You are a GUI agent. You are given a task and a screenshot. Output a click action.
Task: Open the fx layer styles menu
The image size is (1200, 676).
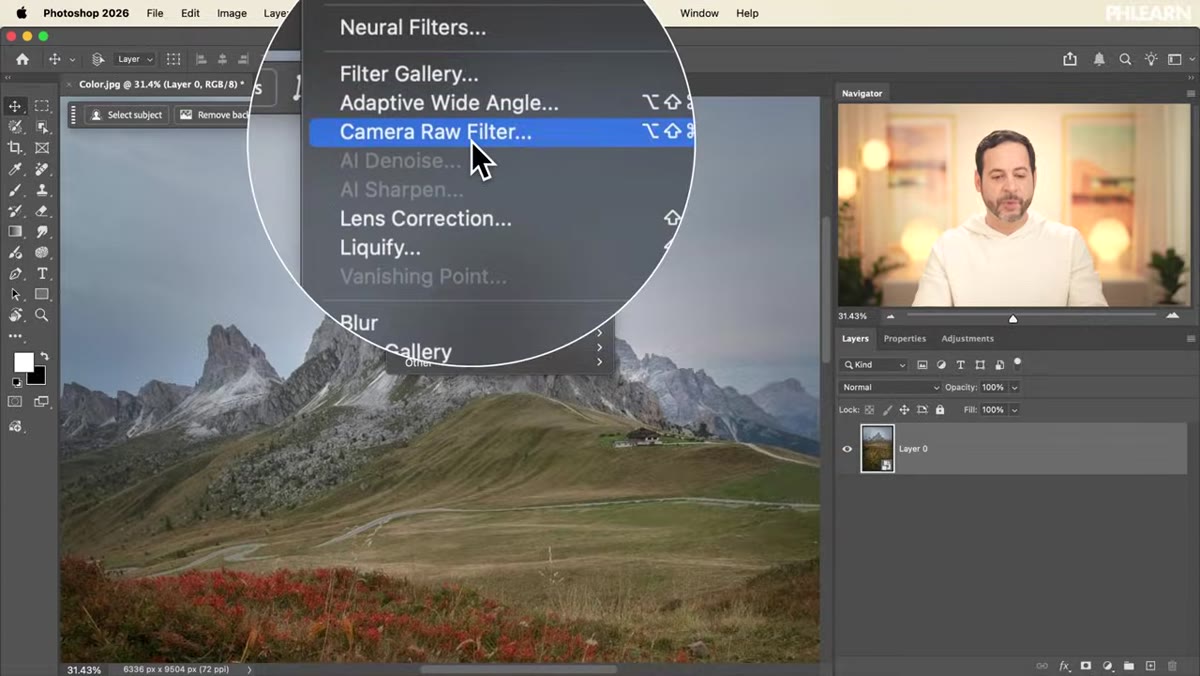coord(1065,666)
